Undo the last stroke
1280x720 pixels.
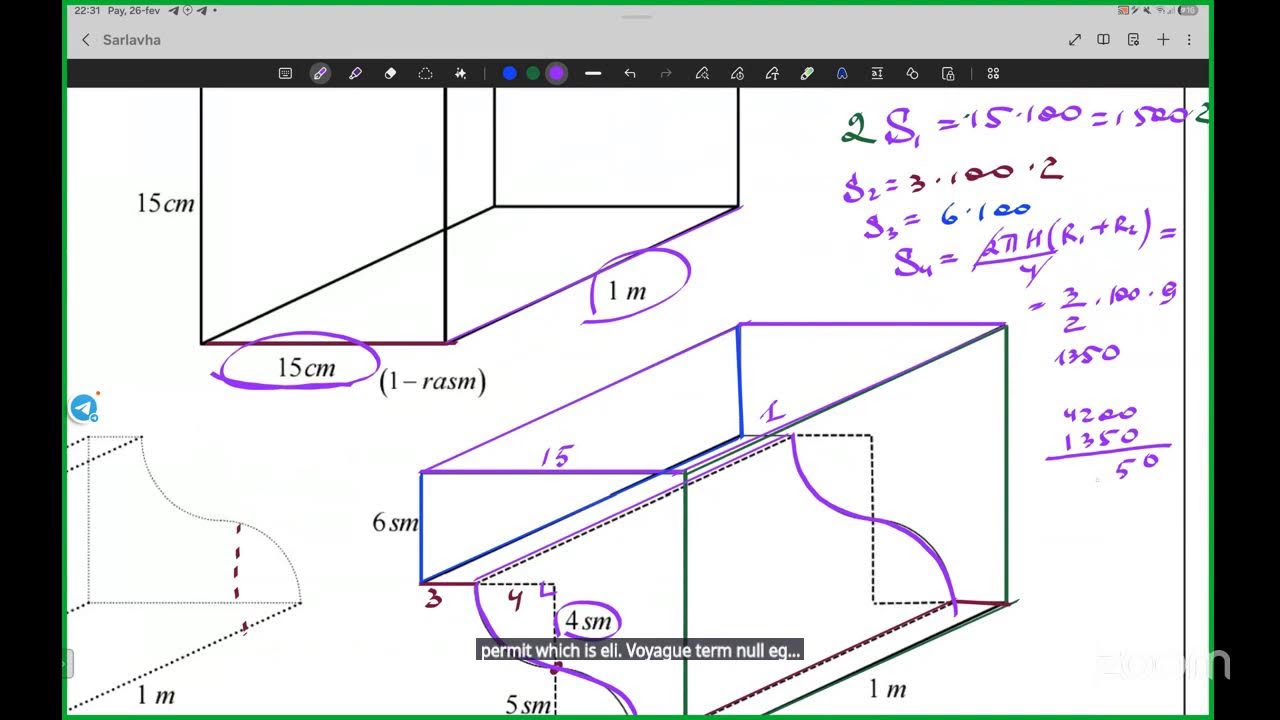629,73
